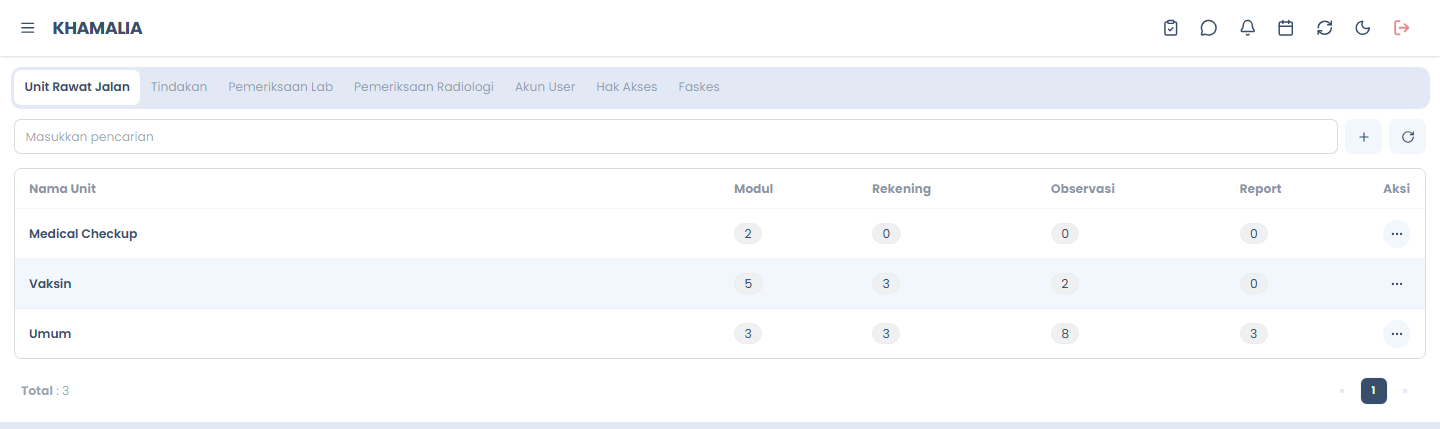Switch to the Tindakan tab
The height and width of the screenshot is (429, 1440).
coord(179,87)
